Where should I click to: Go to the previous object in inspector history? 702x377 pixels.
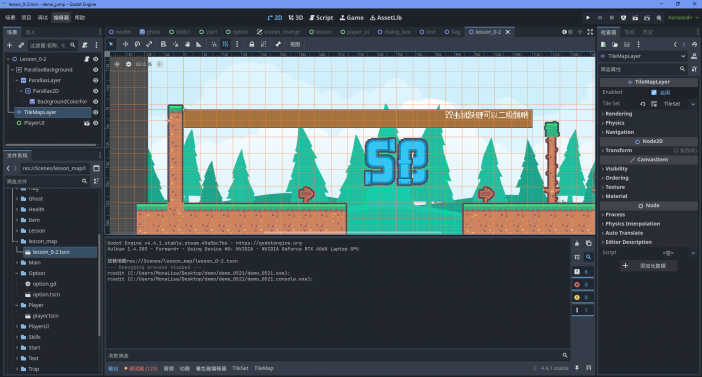coord(675,44)
